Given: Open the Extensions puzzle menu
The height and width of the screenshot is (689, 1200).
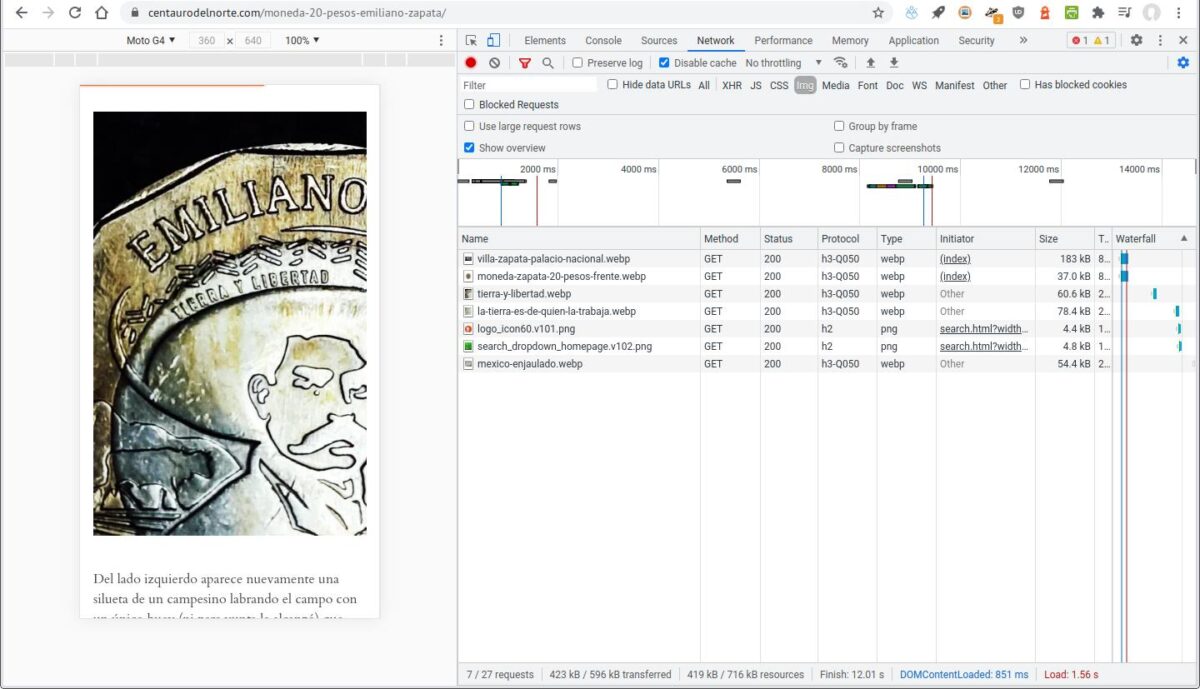Looking at the screenshot, I should (x=1098, y=13).
